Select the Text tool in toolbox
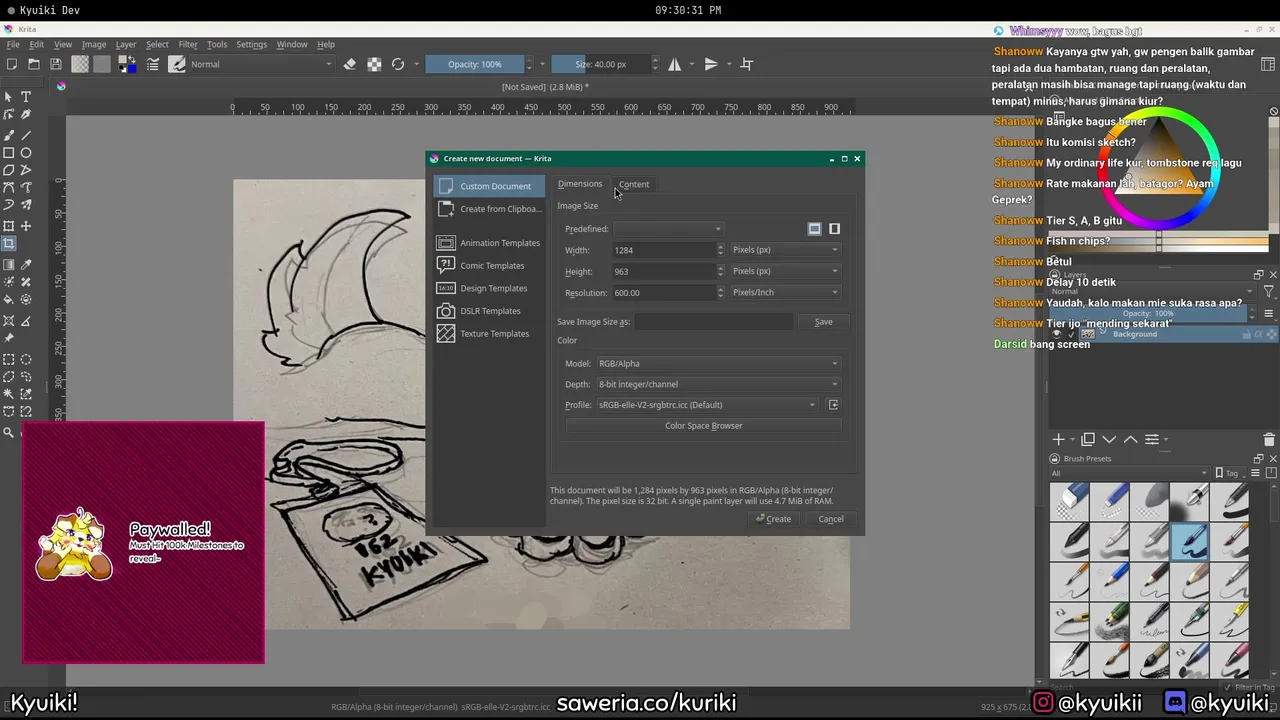1280x720 pixels. (26, 97)
